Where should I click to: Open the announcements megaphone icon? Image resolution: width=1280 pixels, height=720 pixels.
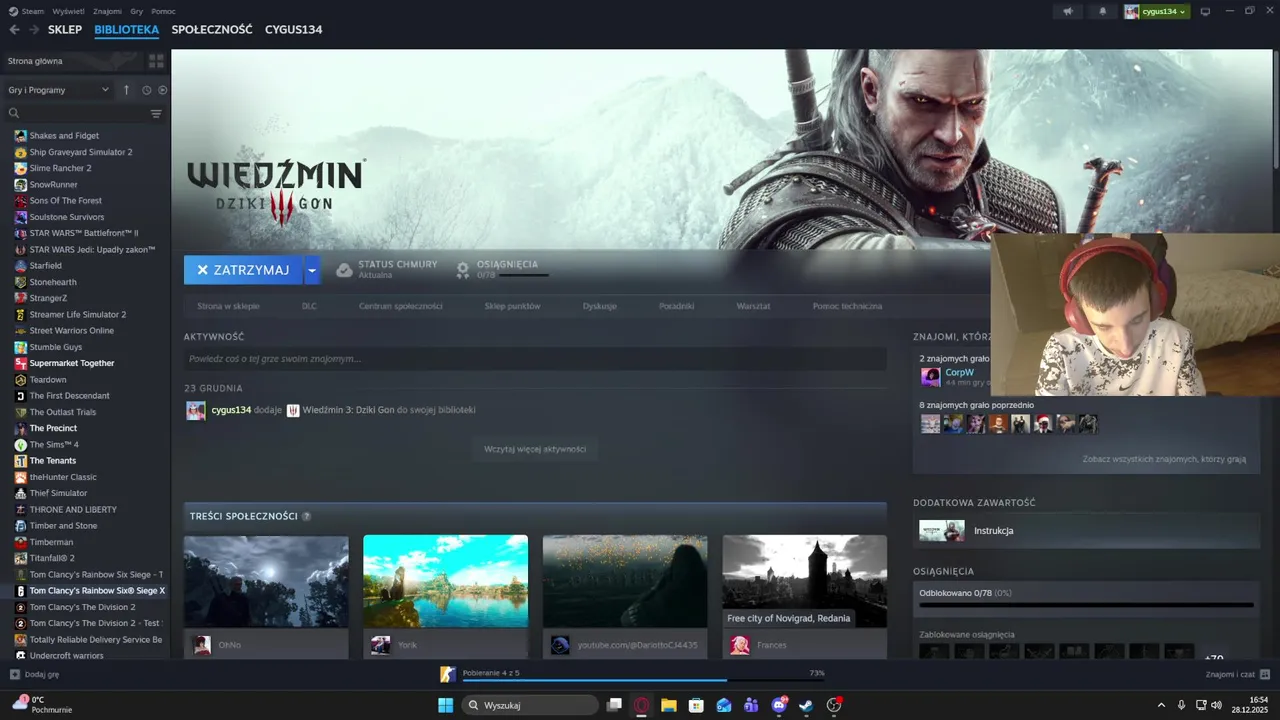1068,11
